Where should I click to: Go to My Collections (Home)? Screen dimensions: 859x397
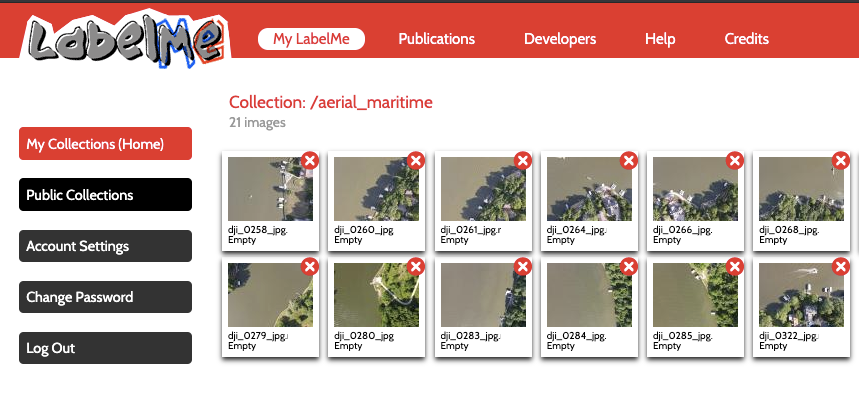[105, 143]
